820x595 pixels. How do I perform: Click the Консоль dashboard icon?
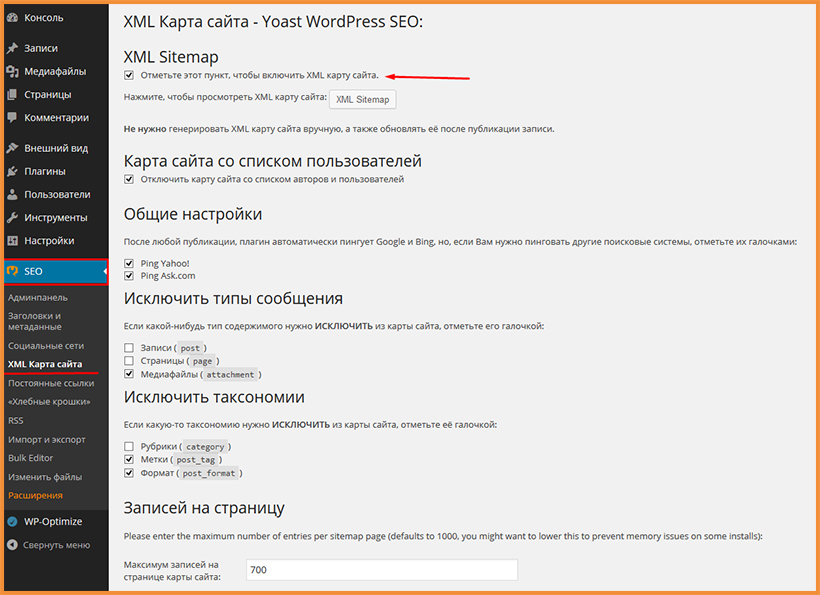tap(13, 18)
